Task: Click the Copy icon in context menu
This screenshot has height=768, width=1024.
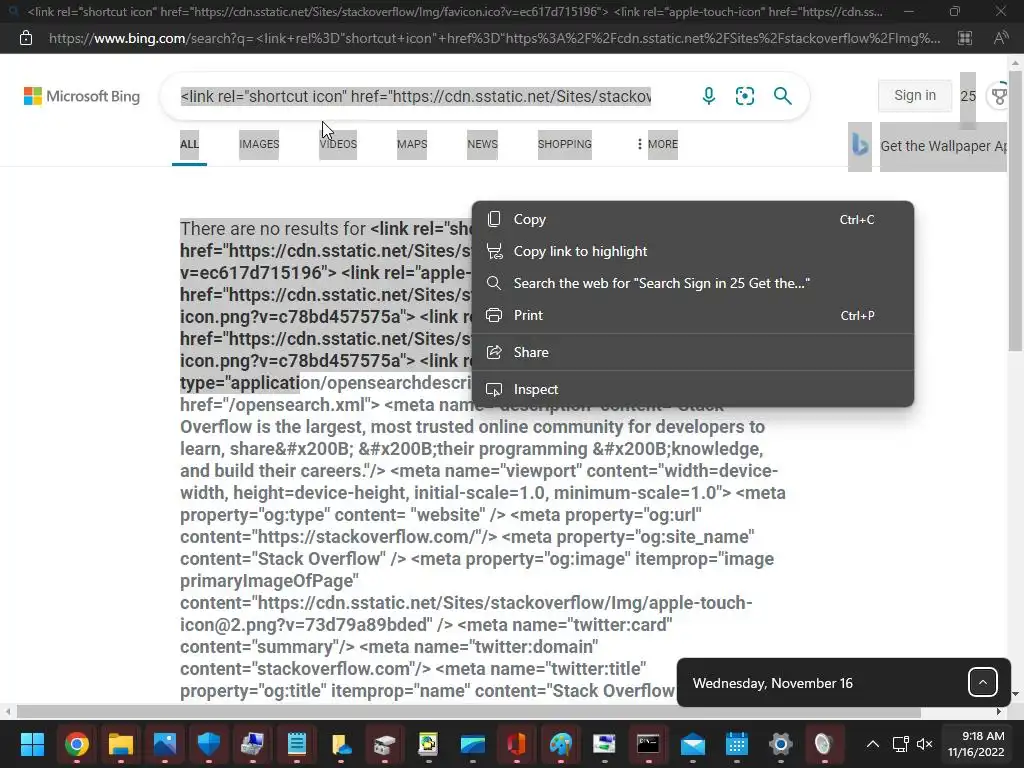Action: click(x=494, y=219)
